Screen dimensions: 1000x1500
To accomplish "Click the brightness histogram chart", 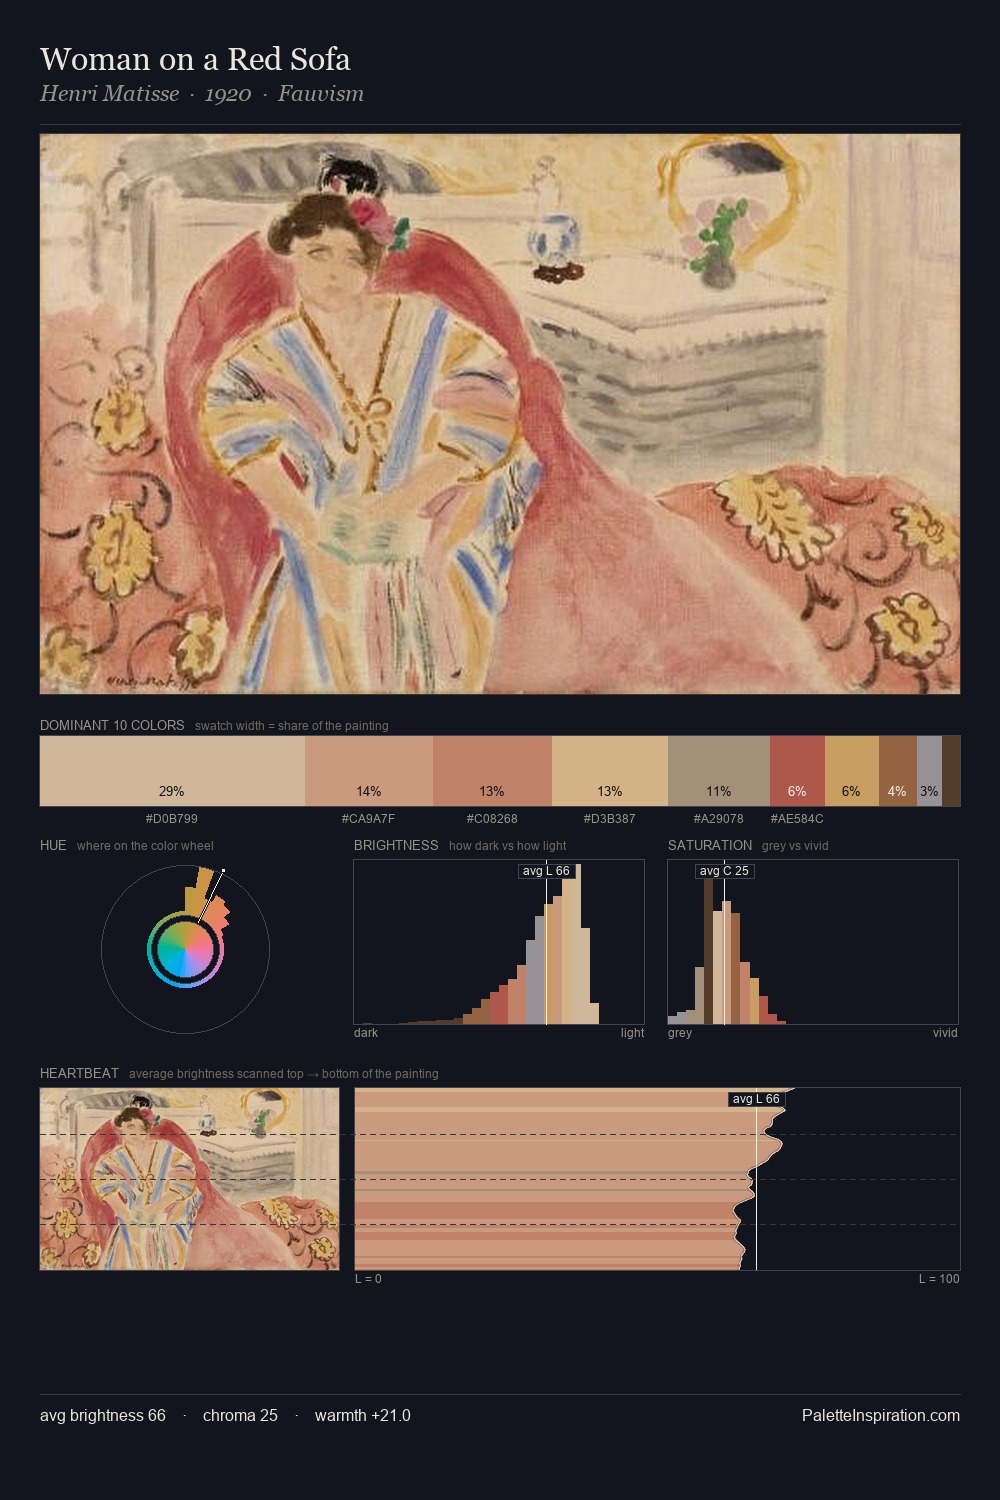I will click(499, 942).
